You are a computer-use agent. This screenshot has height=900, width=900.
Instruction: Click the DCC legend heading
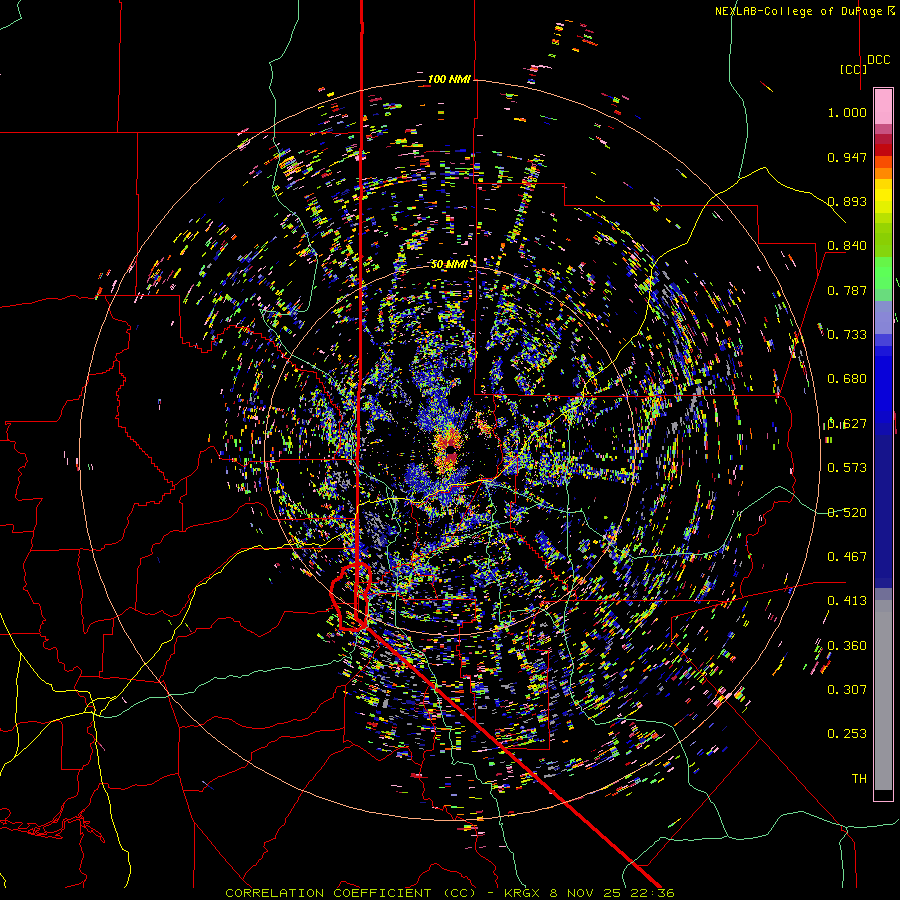(x=878, y=60)
